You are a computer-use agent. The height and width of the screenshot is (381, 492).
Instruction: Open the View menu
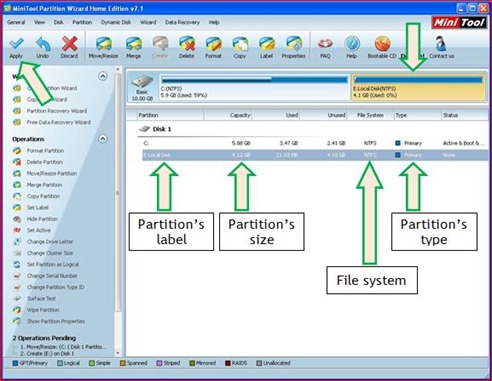pos(39,22)
